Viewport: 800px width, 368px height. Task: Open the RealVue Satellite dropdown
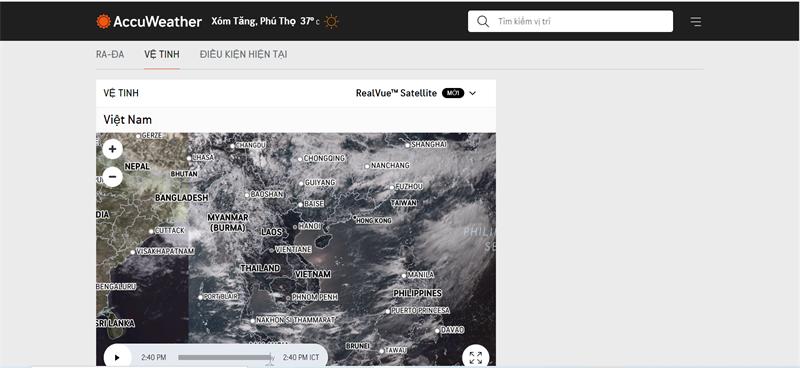click(416, 93)
